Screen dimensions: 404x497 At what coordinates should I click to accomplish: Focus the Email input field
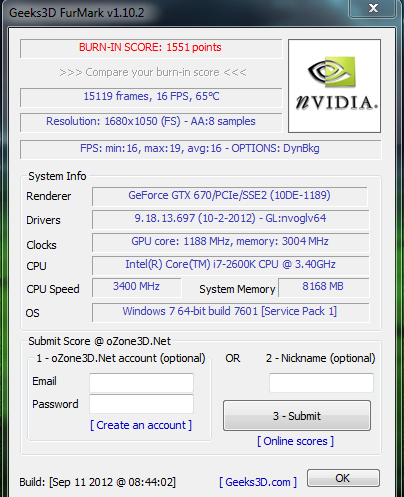click(x=141, y=383)
